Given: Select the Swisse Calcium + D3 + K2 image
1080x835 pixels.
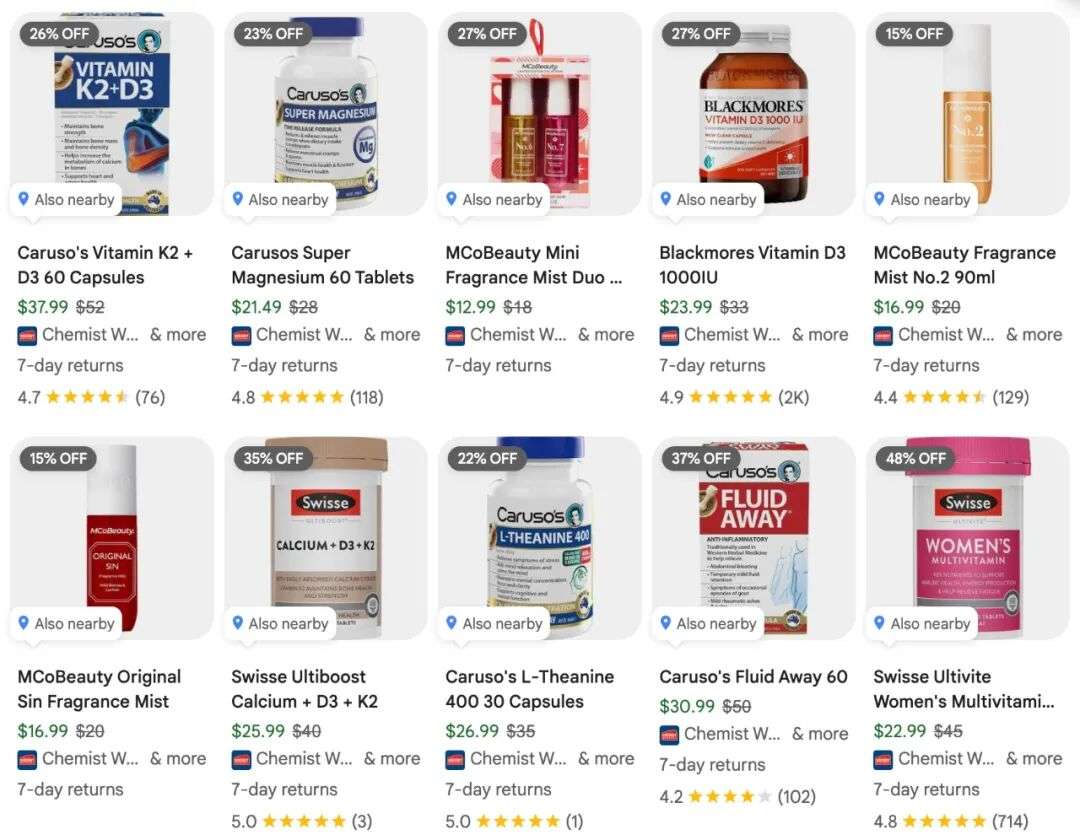Looking at the screenshot, I should coord(326,537).
